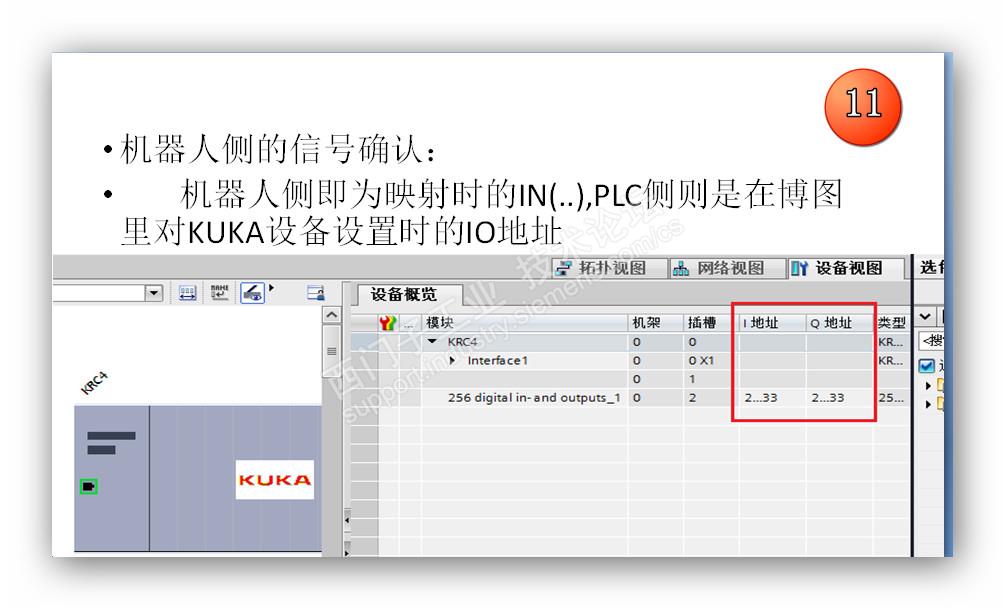
Task: Click the NAME labels toolbar icon
Action: pos(219,293)
